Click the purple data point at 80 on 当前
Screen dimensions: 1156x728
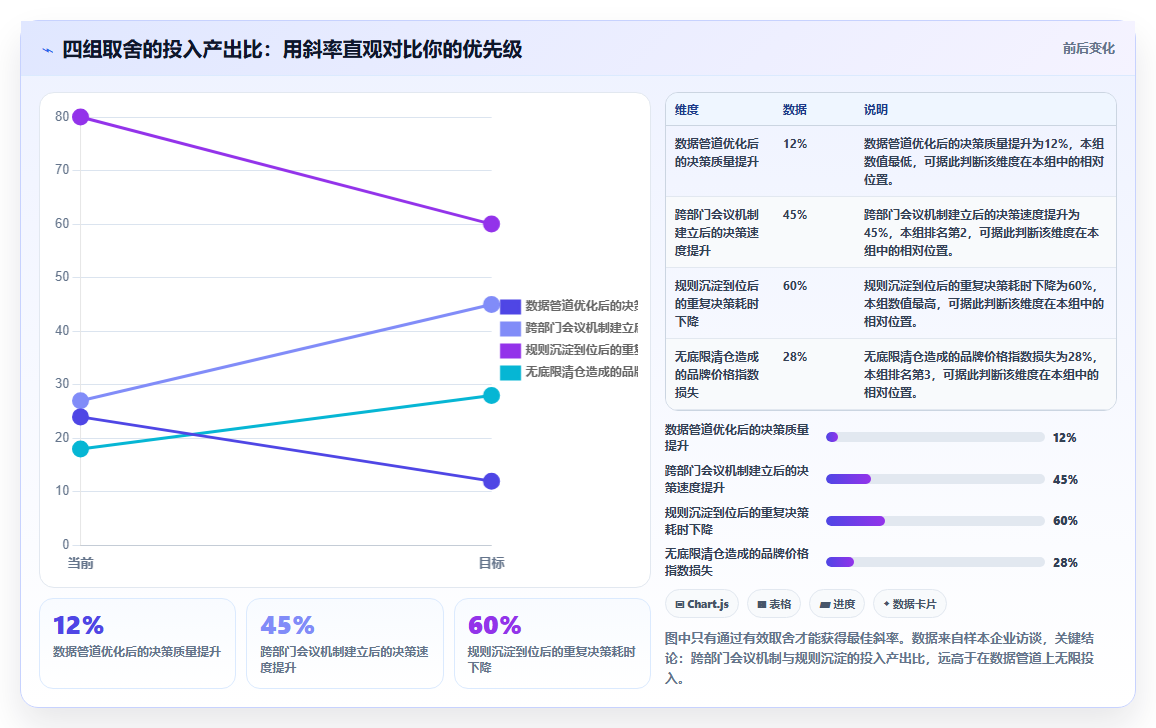(x=81, y=117)
